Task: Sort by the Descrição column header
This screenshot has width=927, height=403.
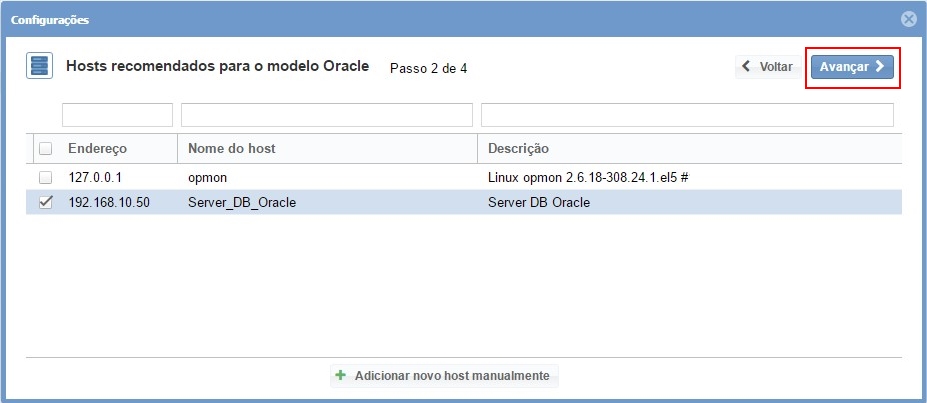Action: [518, 149]
